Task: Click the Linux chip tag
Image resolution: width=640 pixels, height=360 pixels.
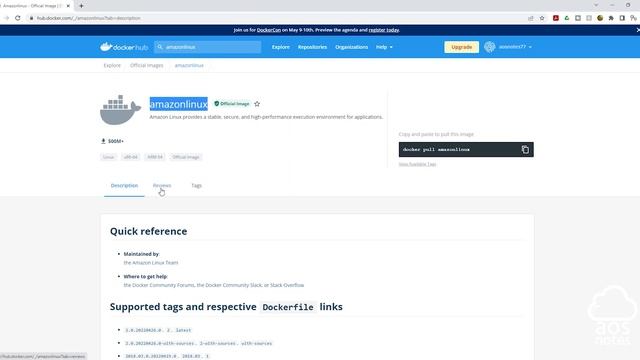Action: point(109,157)
